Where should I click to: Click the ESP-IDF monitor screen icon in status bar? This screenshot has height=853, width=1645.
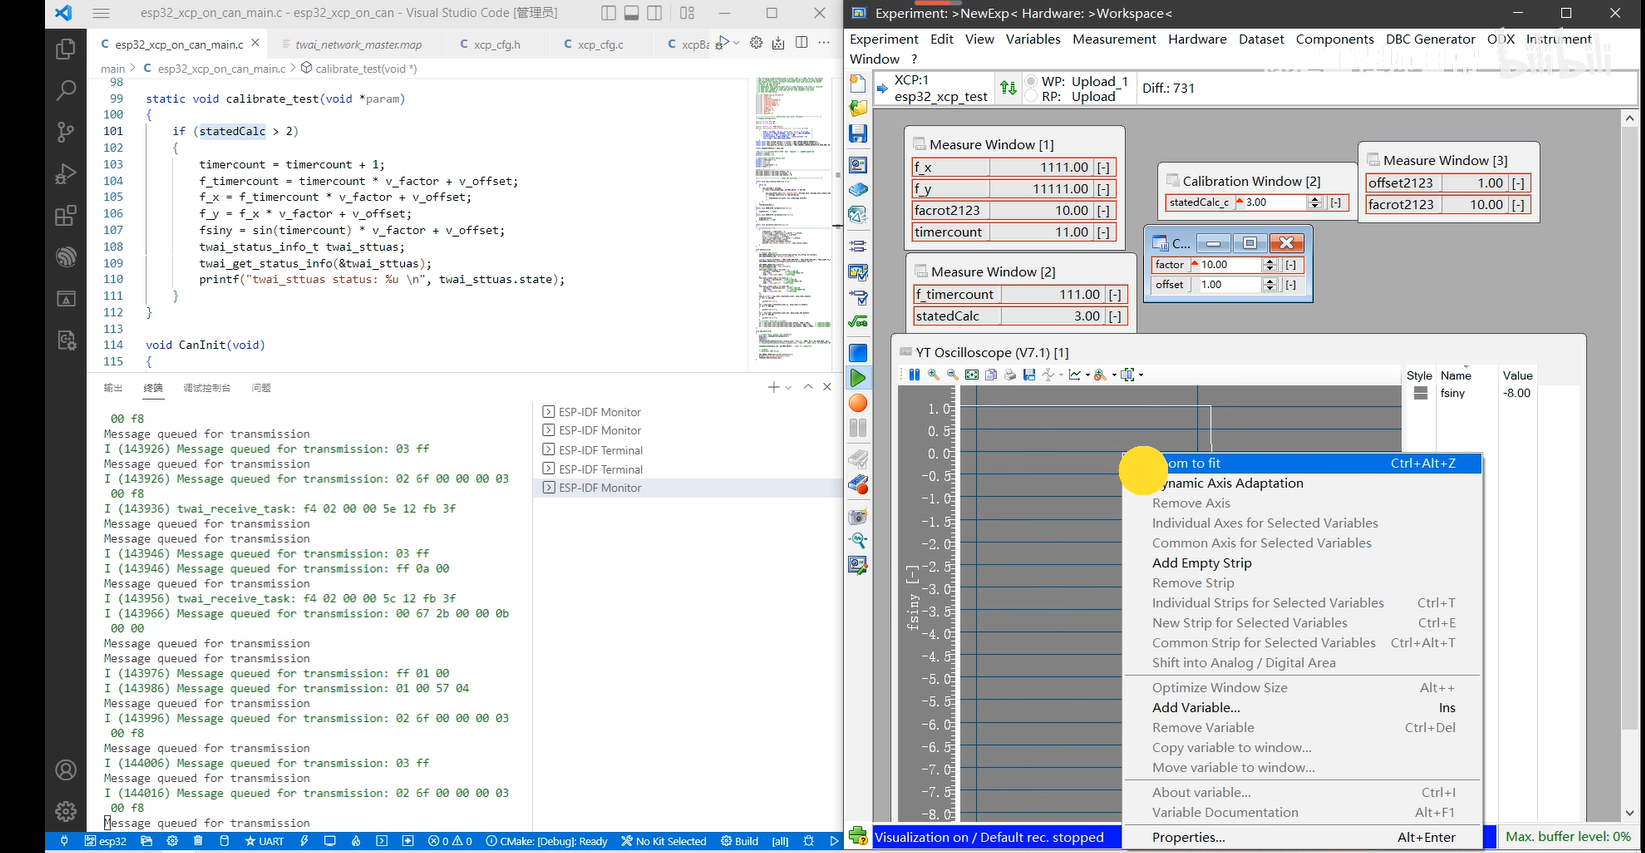pos(329,841)
